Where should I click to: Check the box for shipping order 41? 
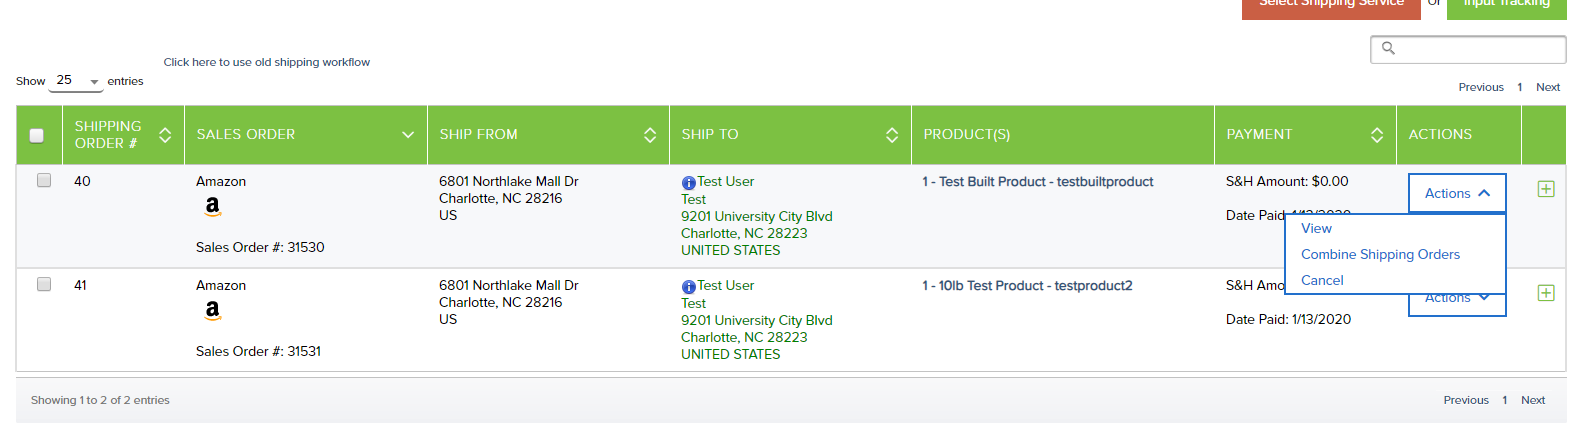[x=44, y=284]
